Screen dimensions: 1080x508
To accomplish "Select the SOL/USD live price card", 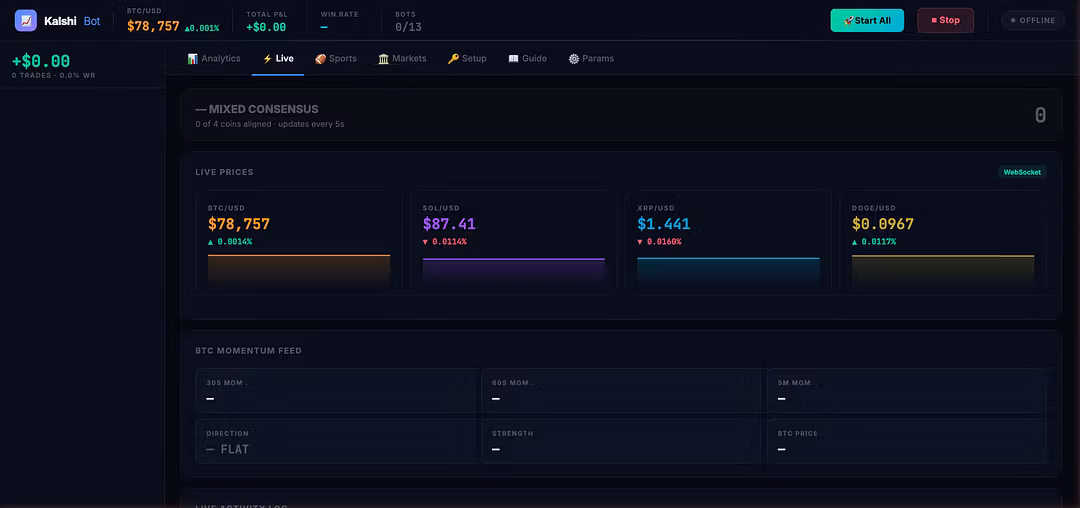I will (513, 242).
